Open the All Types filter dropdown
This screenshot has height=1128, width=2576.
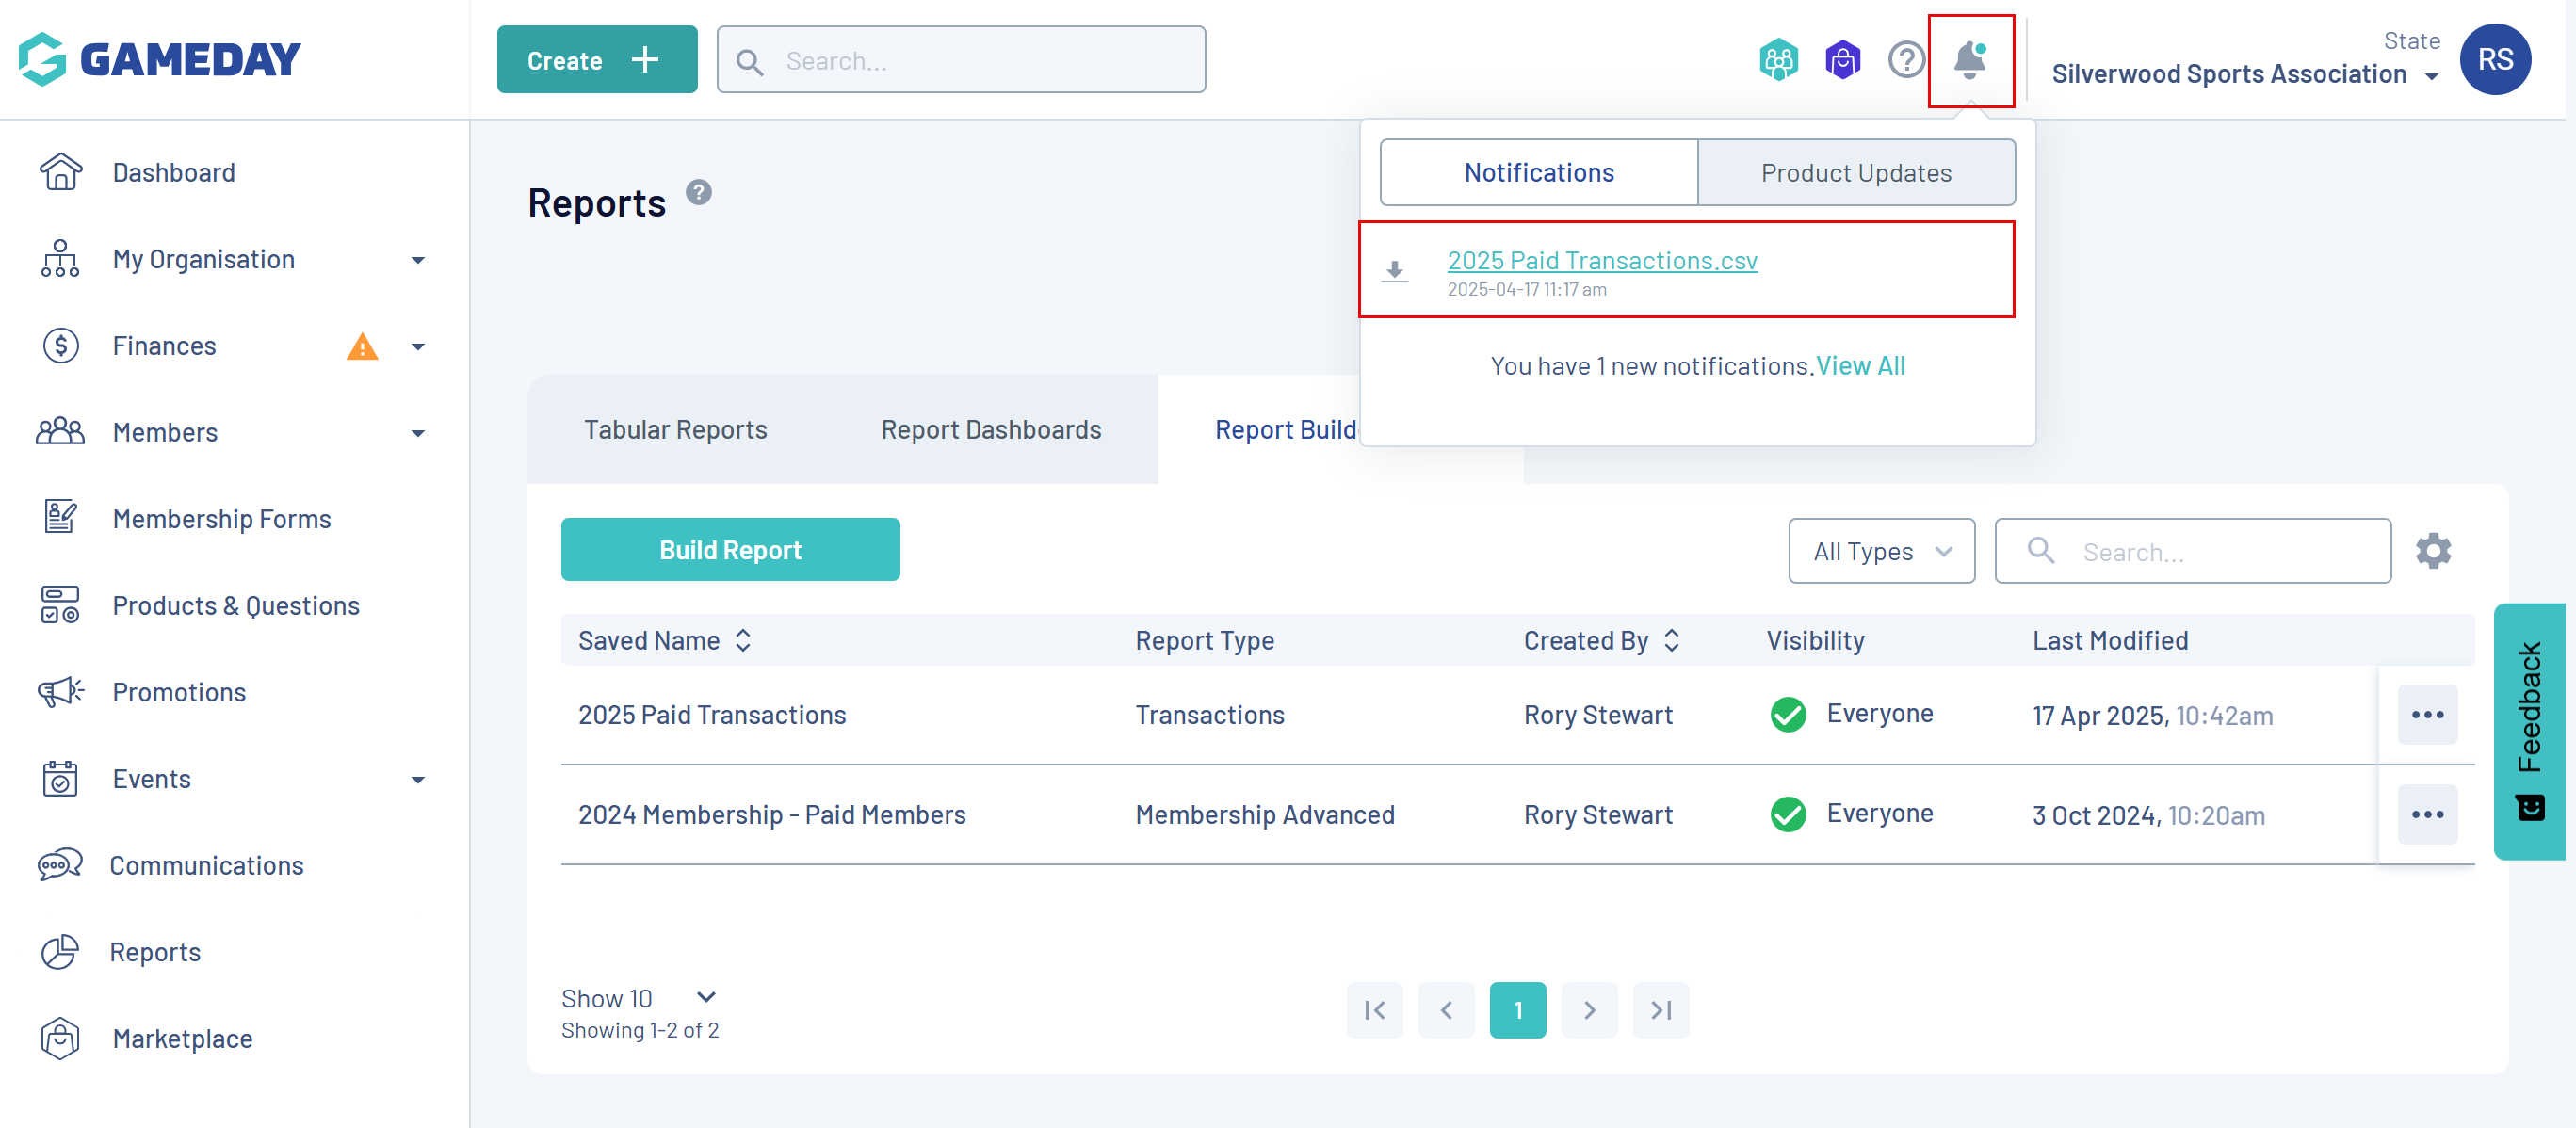pyautogui.click(x=1881, y=551)
